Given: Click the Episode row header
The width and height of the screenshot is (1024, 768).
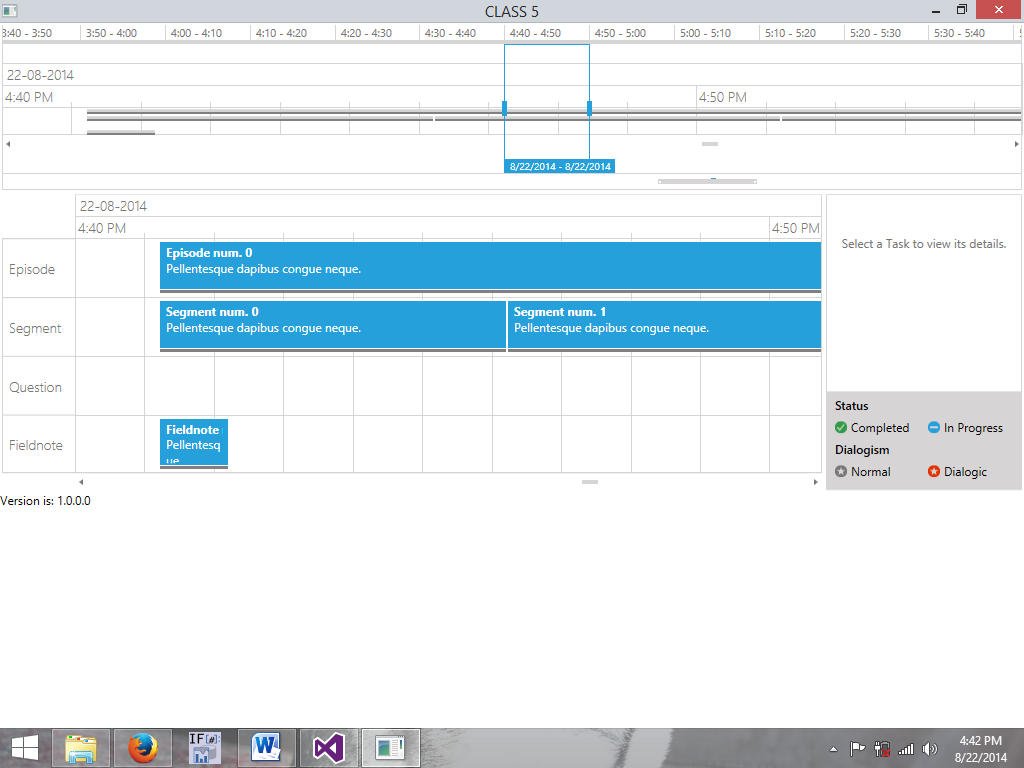Looking at the screenshot, I should click(x=39, y=268).
